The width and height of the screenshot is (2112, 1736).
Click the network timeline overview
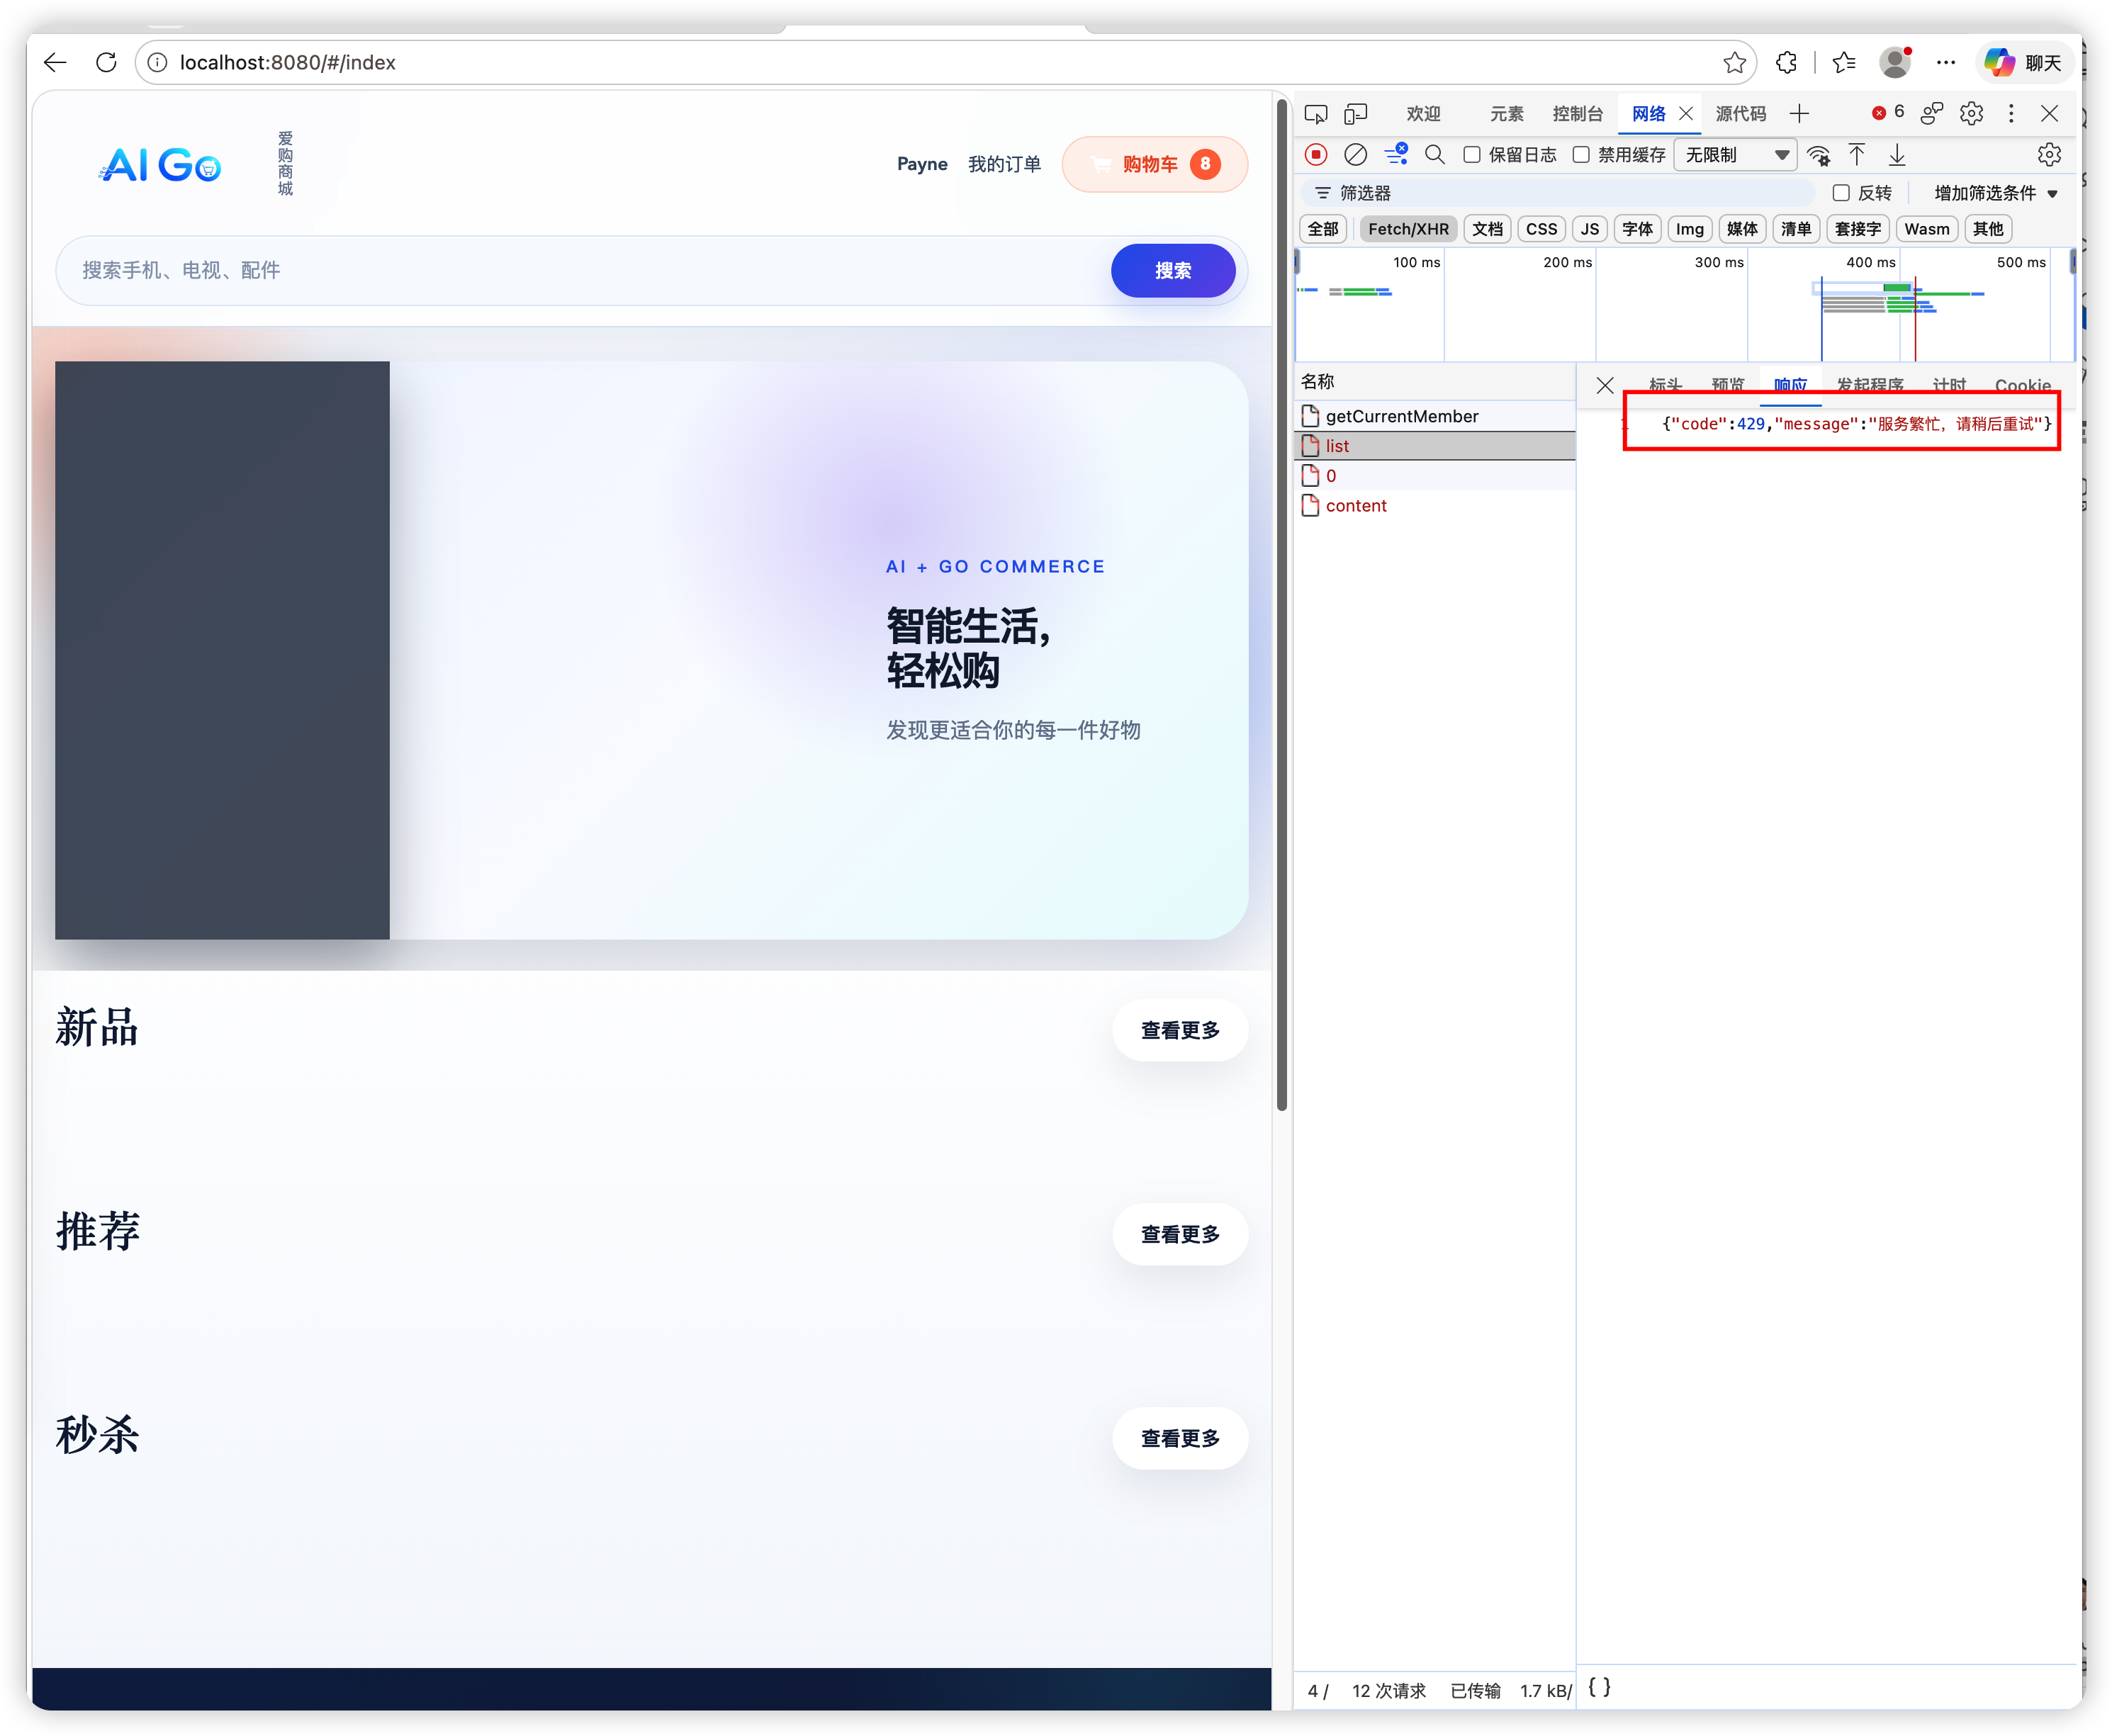tap(1685, 304)
